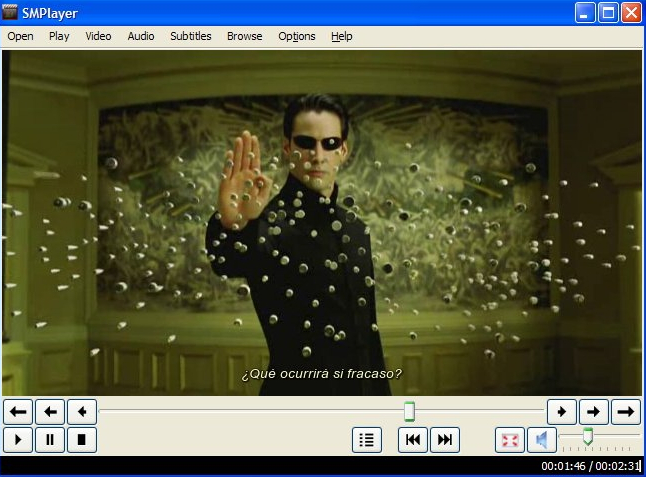Pause the video
Viewport: 647px width, 477px height.
click(x=50, y=440)
